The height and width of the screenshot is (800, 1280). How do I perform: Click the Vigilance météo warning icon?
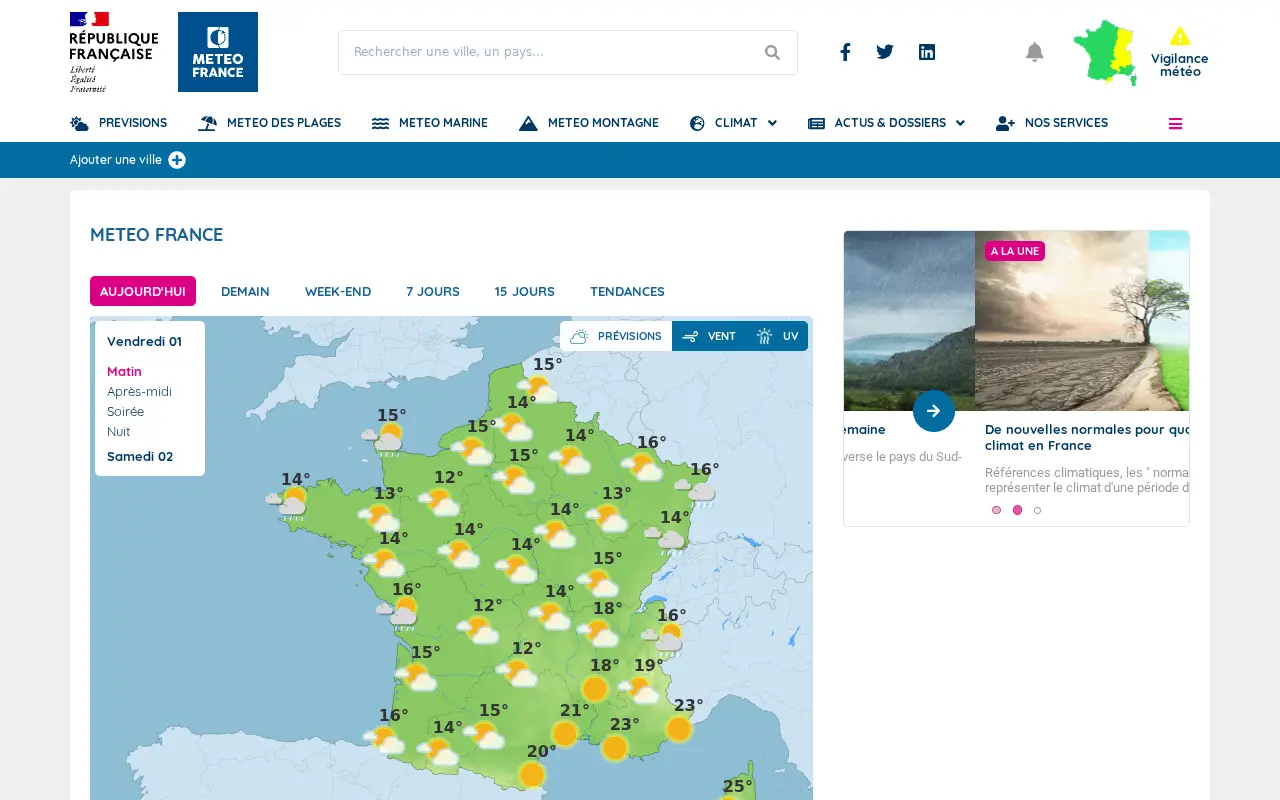click(1180, 36)
